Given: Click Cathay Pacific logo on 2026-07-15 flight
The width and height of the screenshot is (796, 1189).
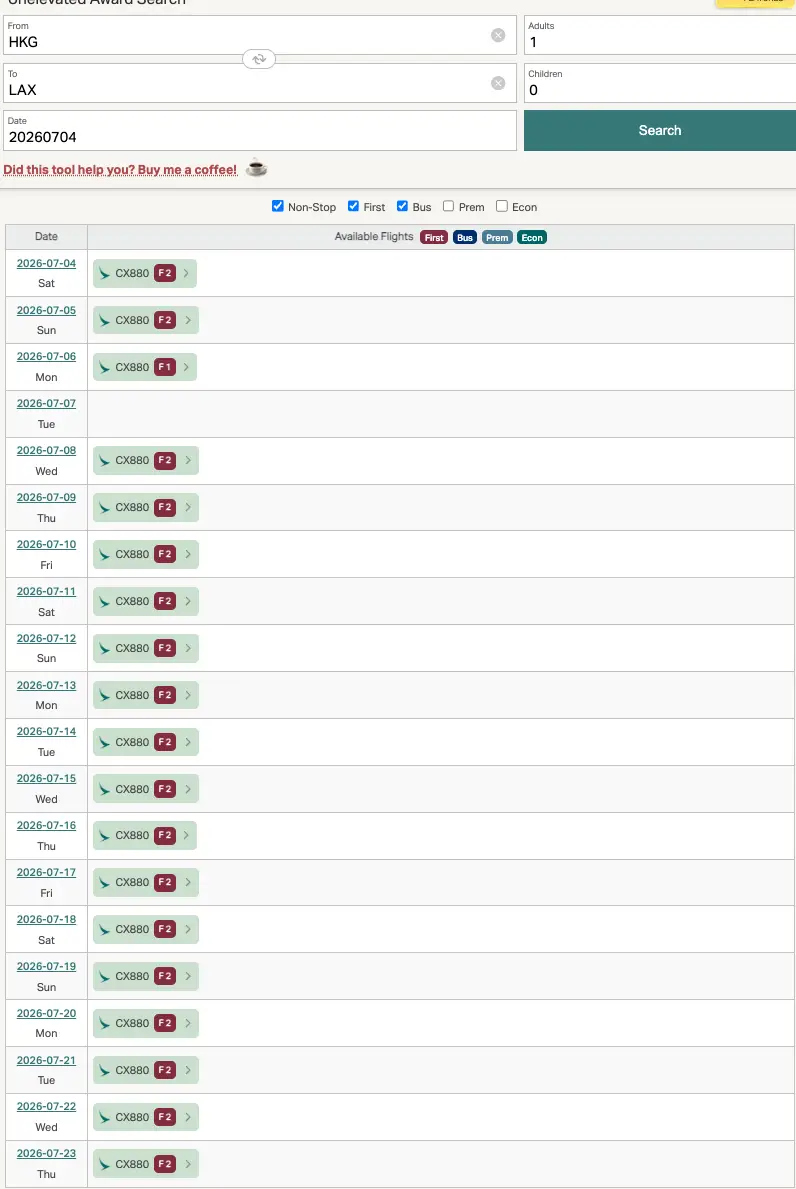Looking at the screenshot, I should tap(105, 789).
